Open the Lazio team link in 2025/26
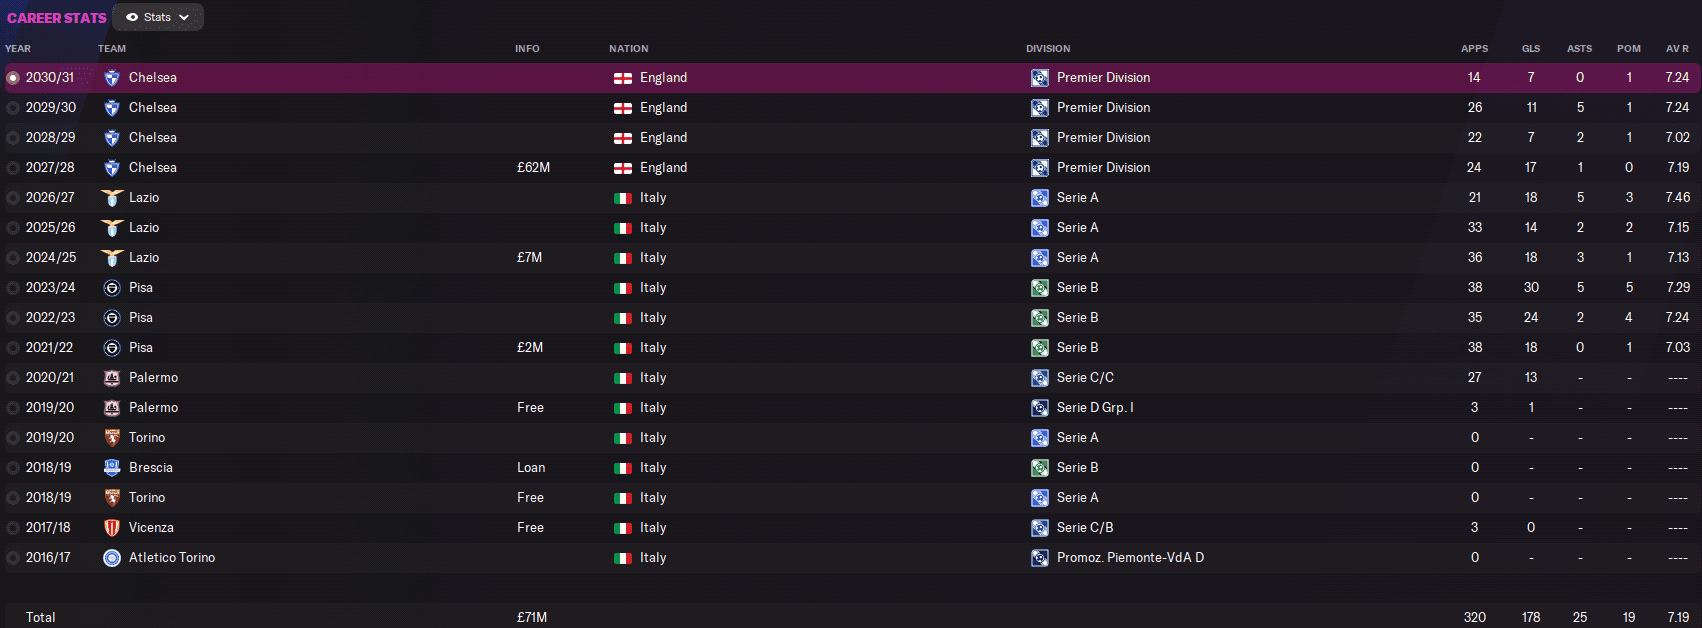This screenshot has width=1702, height=628. click(x=144, y=228)
